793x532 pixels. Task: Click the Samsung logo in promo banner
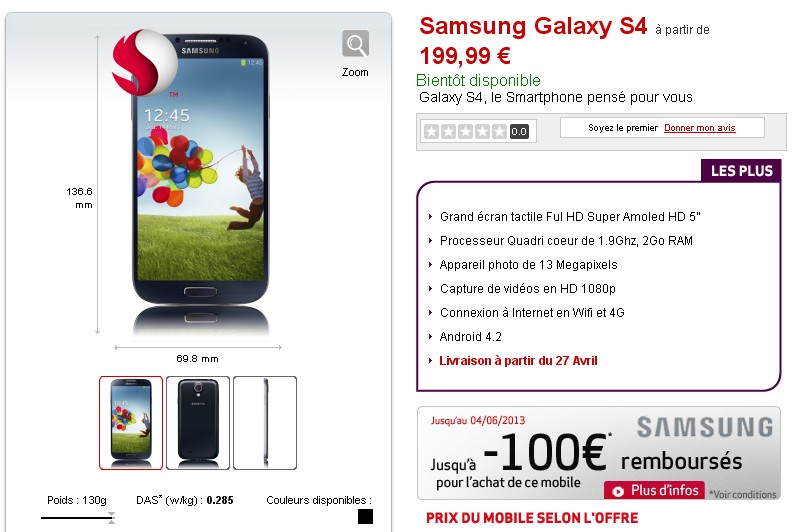705,427
